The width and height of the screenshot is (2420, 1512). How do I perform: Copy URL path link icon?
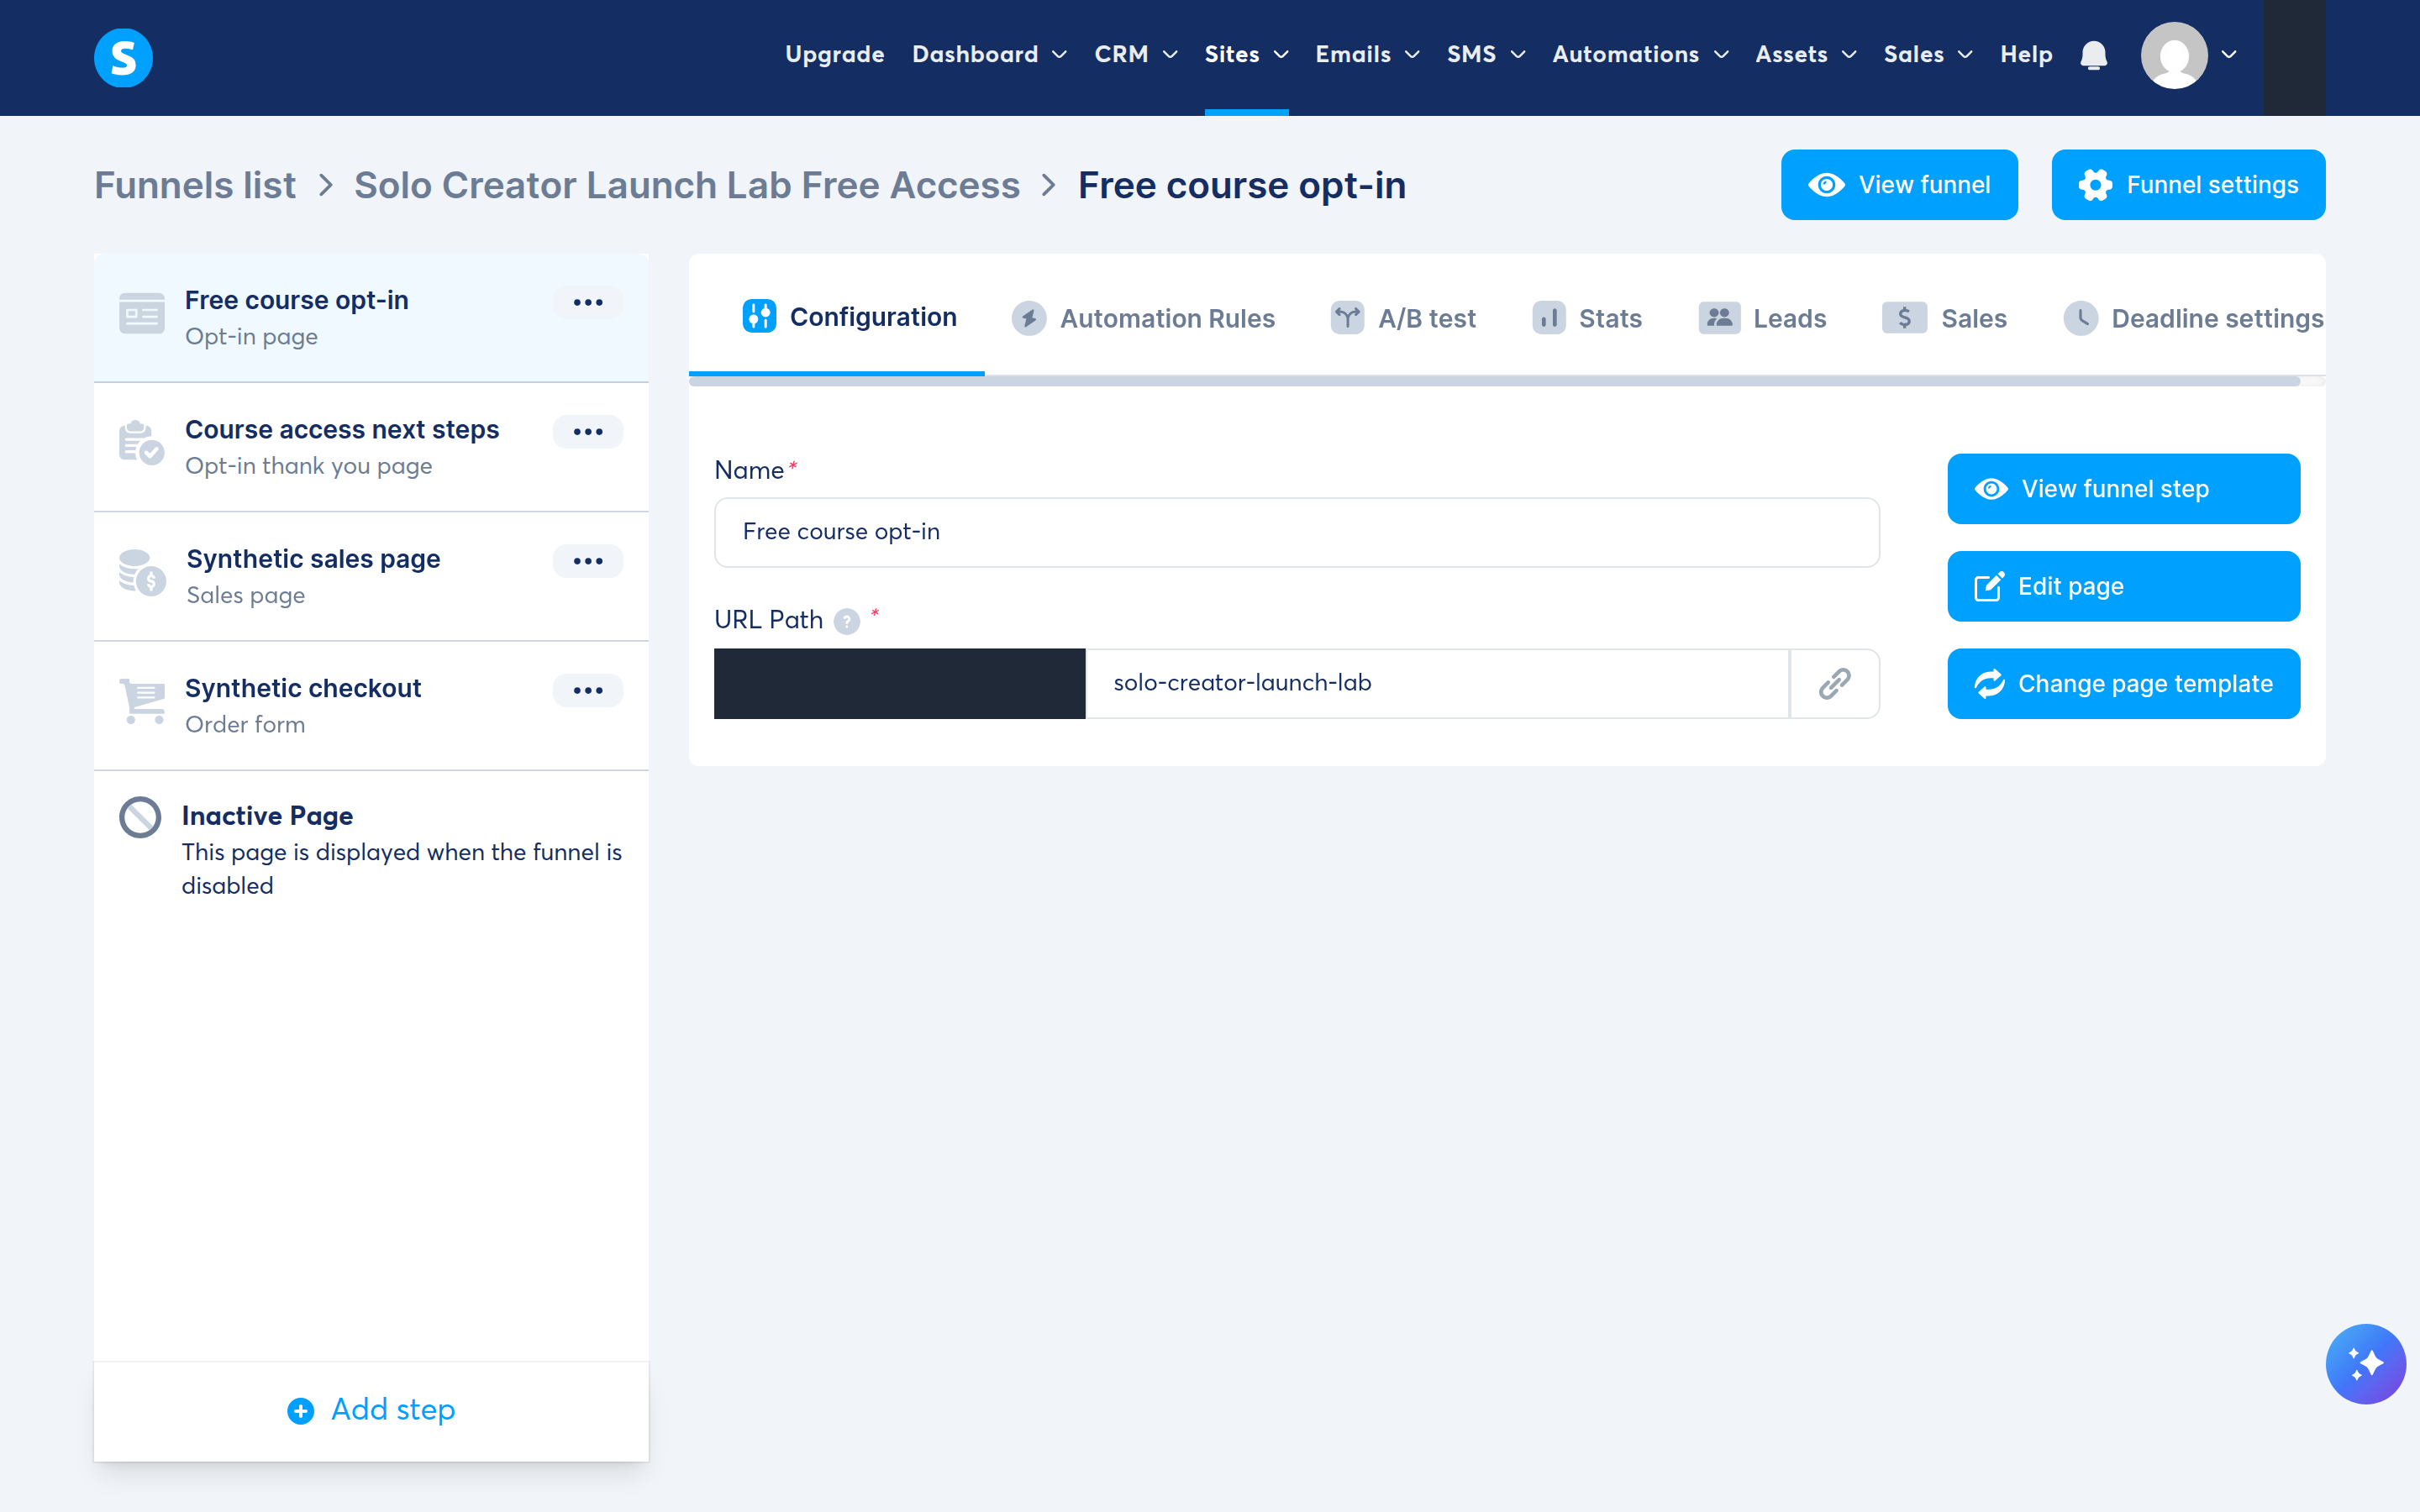pos(1834,683)
